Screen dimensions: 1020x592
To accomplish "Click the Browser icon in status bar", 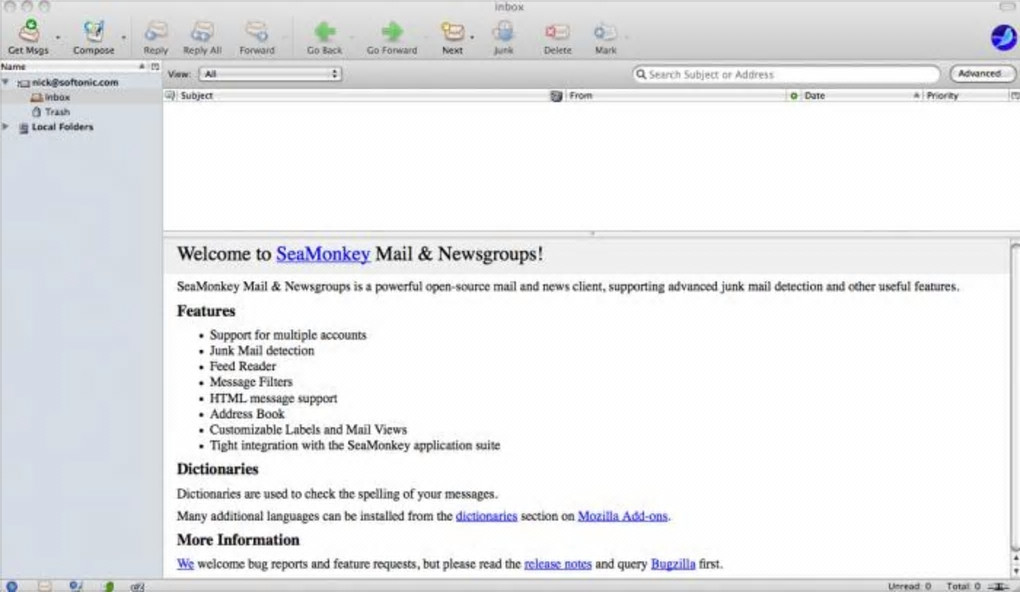I will pos(12,586).
